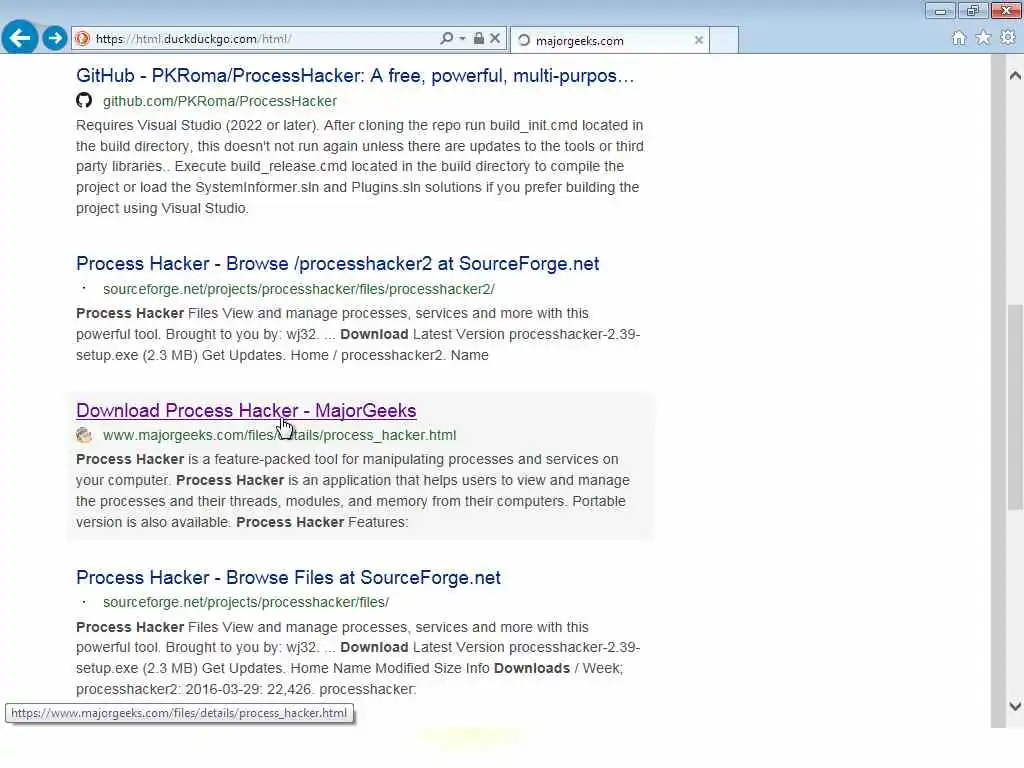Click the search magnifier in address bar
The height and width of the screenshot is (768, 1024).
(x=447, y=39)
